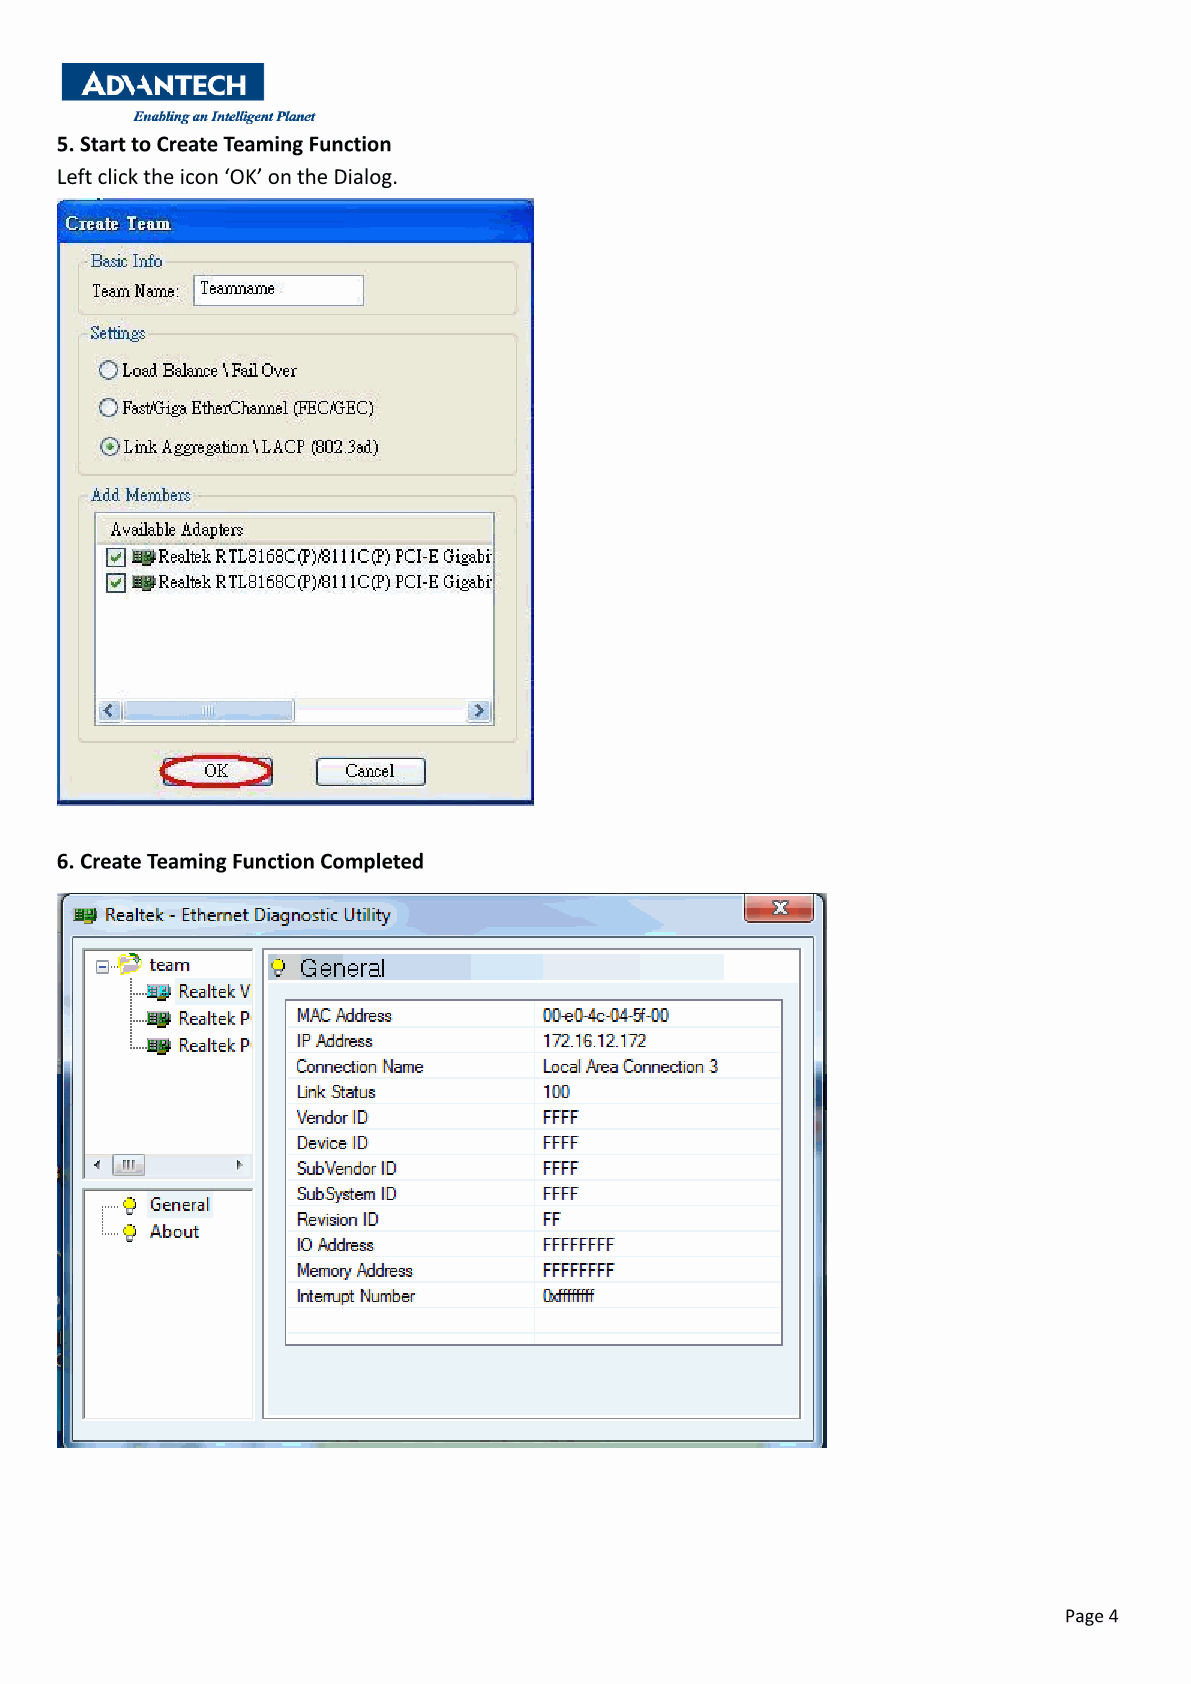The width and height of the screenshot is (1191, 1684).
Task: Click the SubSystem ID row label
Action: click(347, 1194)
